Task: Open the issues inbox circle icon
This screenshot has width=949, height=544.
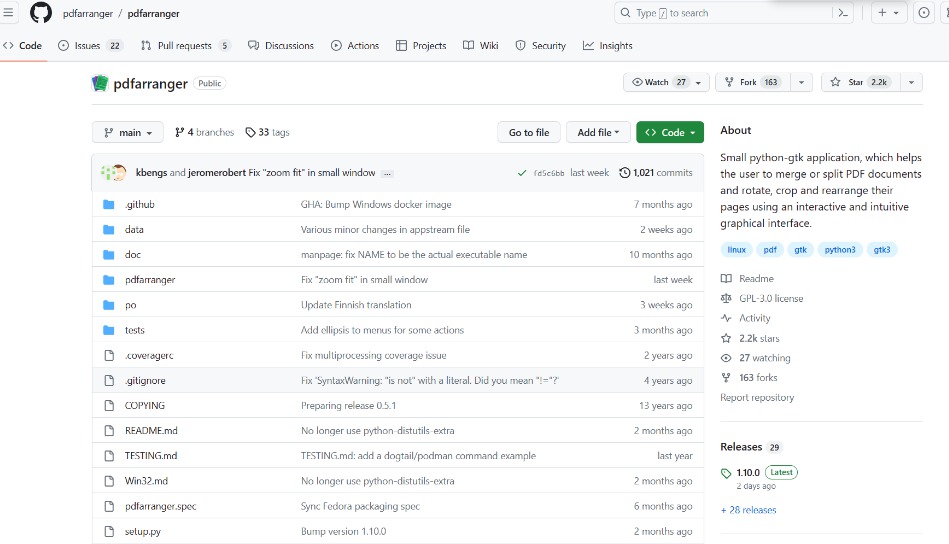Action: pyautogui.click(x=924, y=13)
